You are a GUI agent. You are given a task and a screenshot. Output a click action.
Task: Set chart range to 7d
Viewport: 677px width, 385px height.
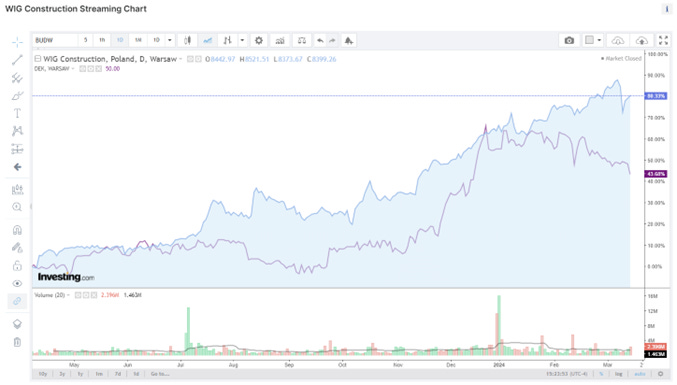[x=117, y=374]
